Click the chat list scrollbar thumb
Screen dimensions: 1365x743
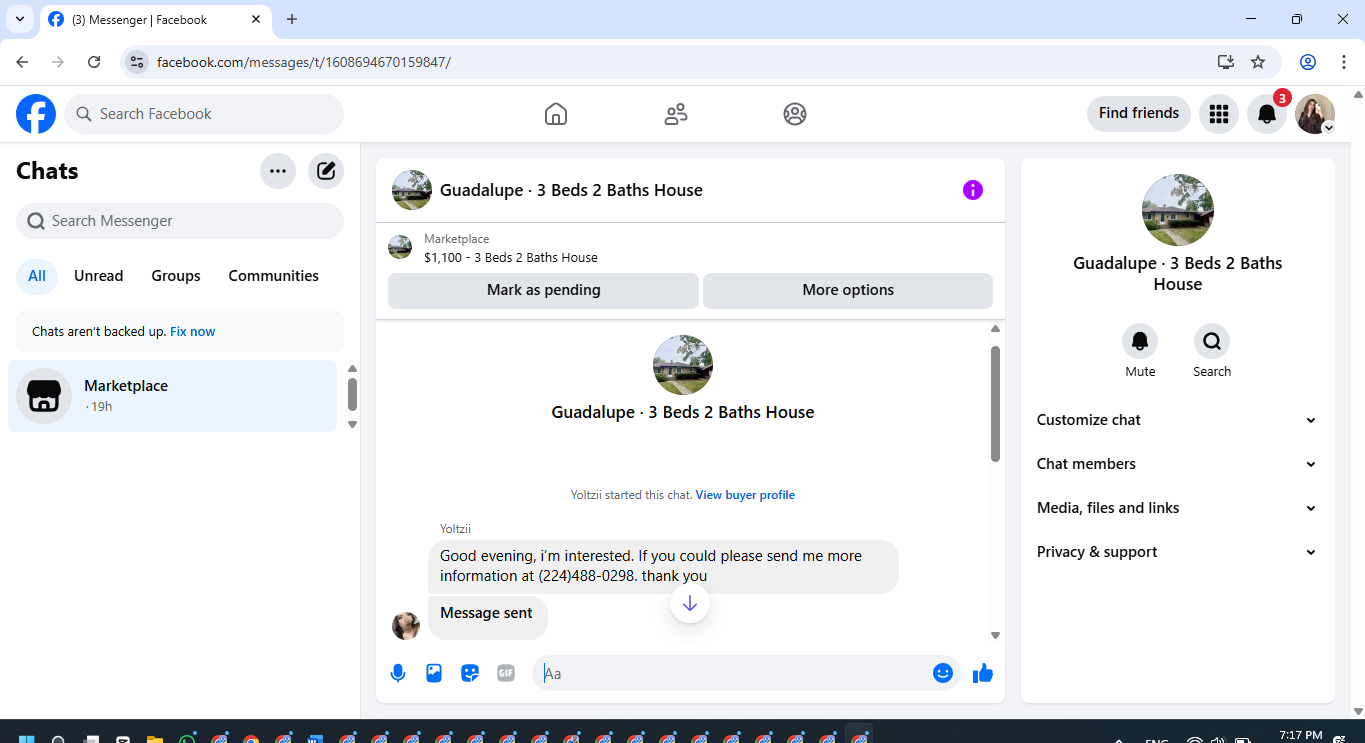click(x=352, y=393)
